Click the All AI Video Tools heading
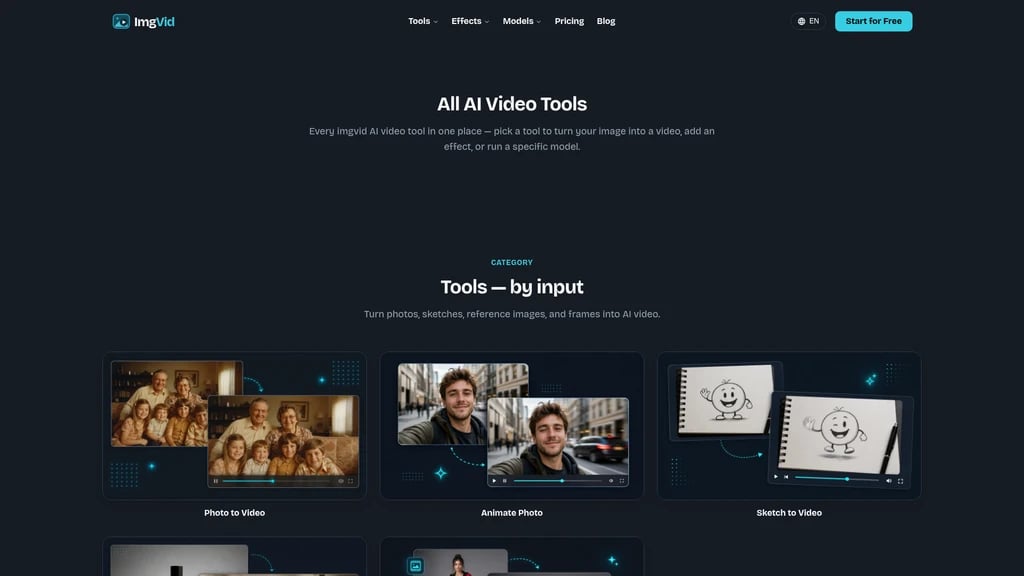 [x=511, y=104]
